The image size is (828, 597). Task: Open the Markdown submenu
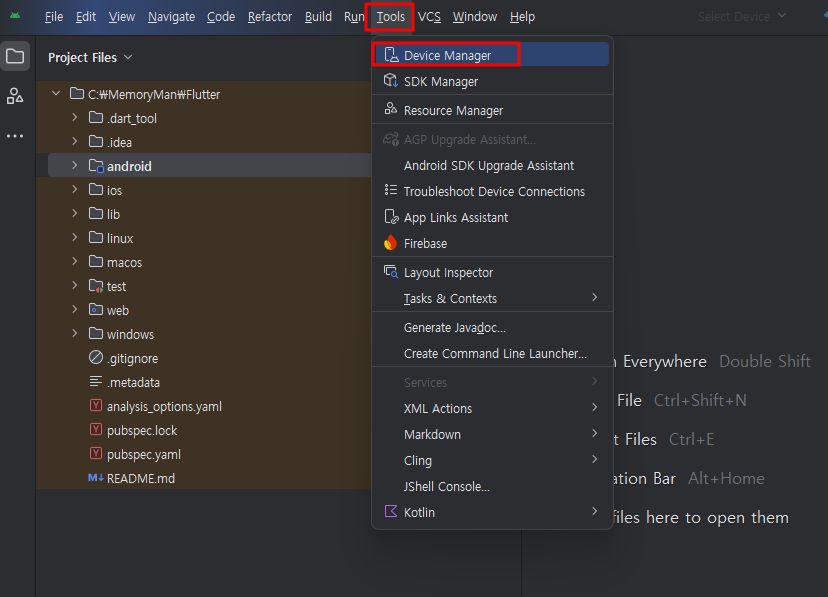click(491, 434)
